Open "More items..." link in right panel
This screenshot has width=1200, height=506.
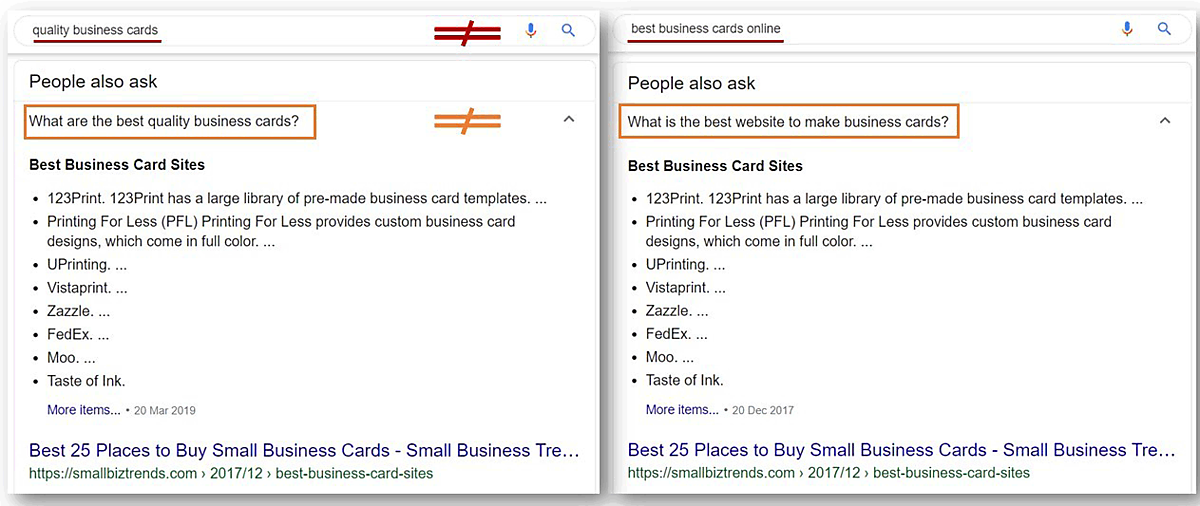click(x=682, y=410)
